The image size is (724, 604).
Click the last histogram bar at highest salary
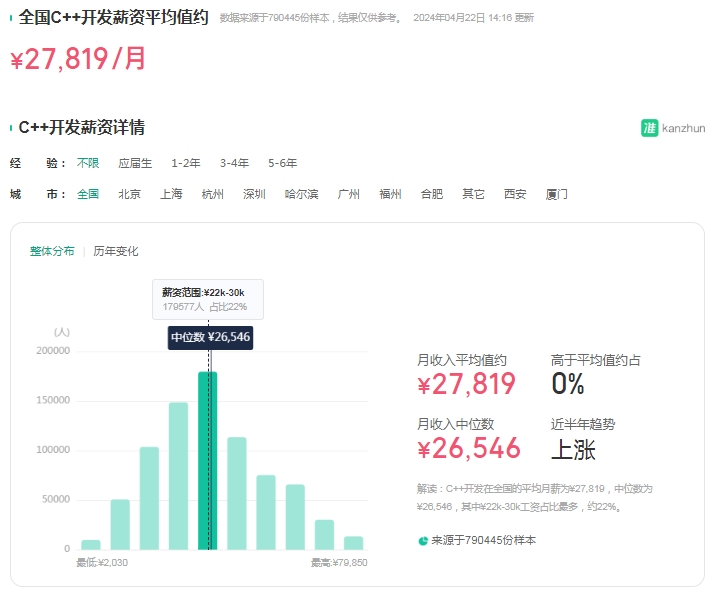tap(354, 543)
